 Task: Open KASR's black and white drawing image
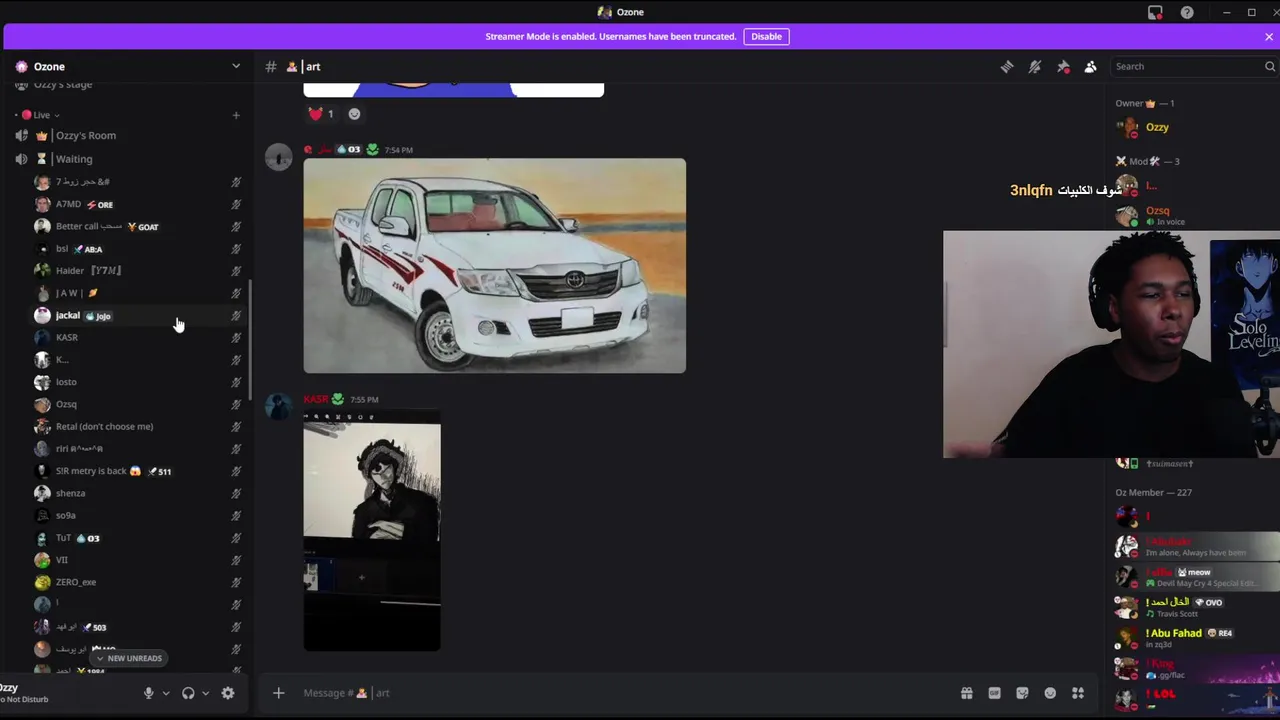[372, 530]
